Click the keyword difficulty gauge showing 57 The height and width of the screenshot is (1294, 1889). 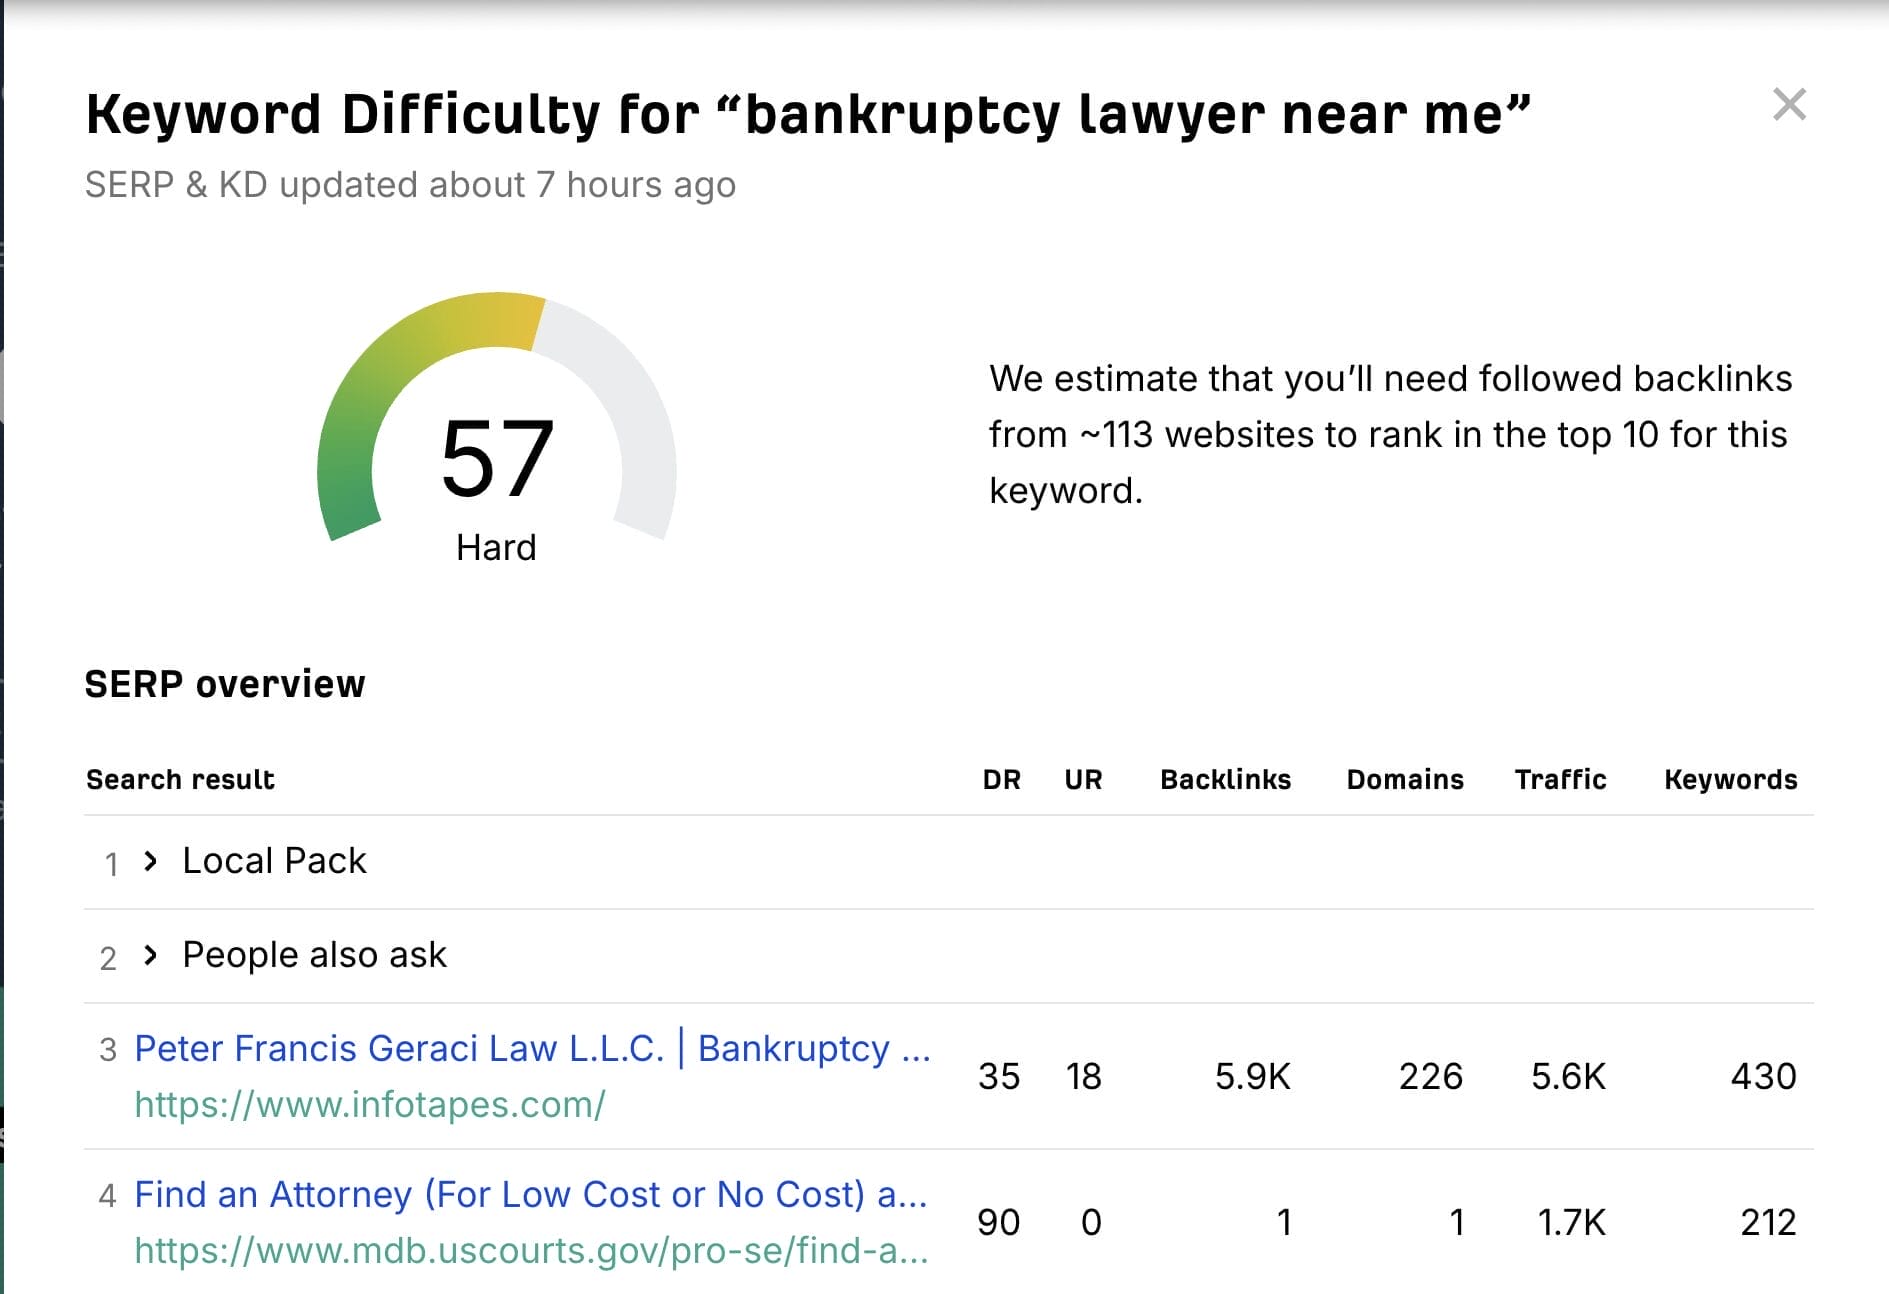point(498,455)
